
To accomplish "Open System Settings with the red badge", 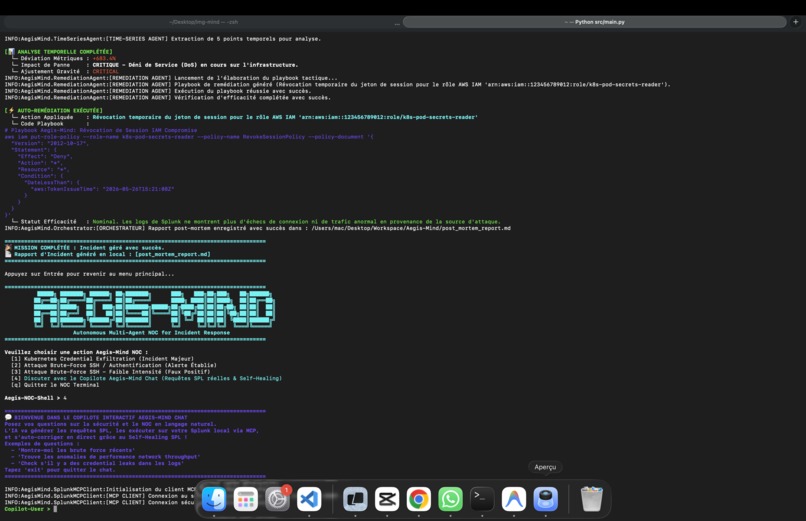I will 278,499.
